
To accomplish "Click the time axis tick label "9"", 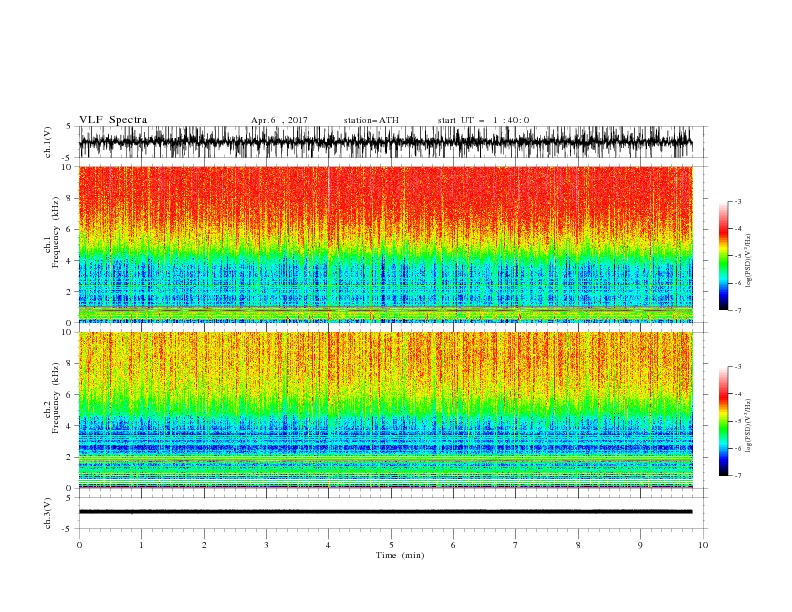I will pyautogui.click(x=640, y=545).
